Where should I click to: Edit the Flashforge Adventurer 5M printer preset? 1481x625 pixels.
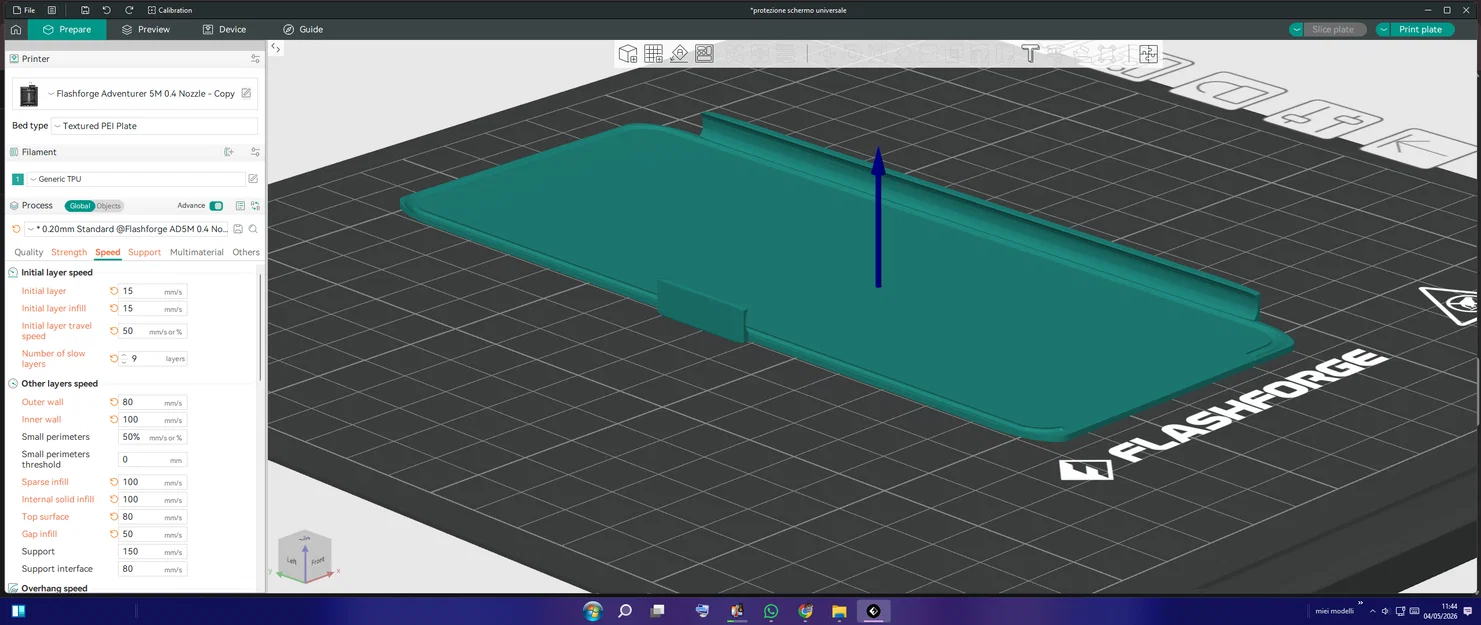coord(246,94)
